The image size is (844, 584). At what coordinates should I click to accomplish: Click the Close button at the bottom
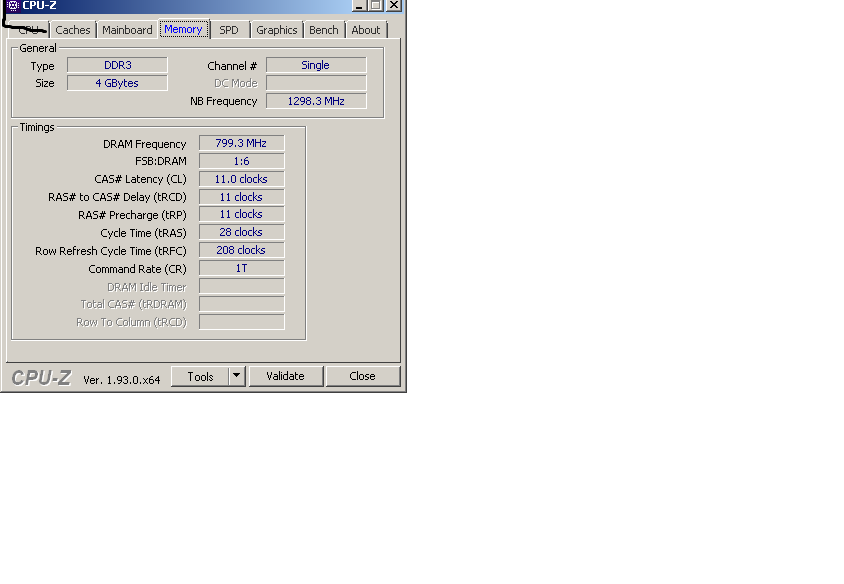[x=362, y=376]
